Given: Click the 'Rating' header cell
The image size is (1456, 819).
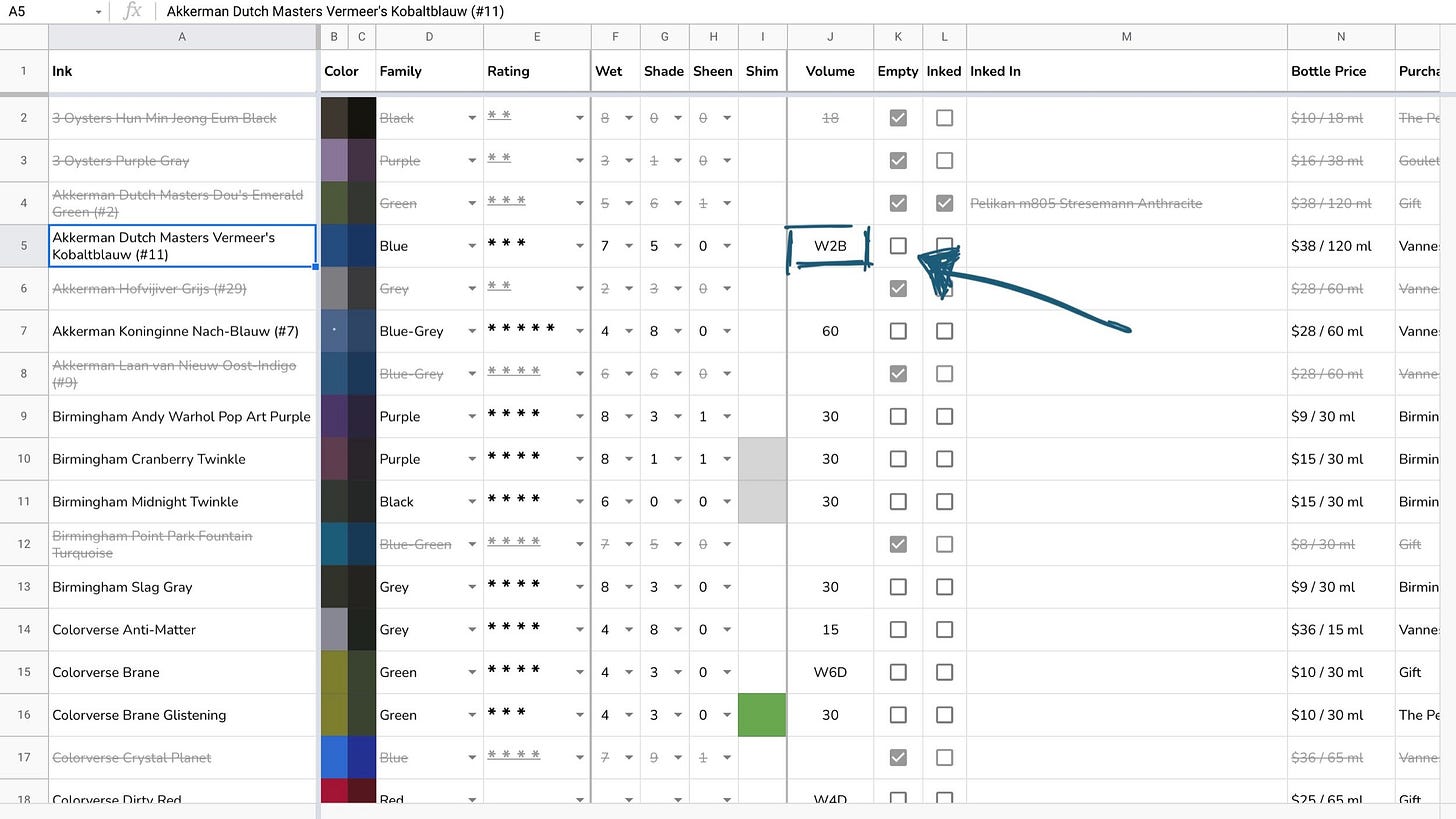Looking at the screenshot, I should [537, 71].
